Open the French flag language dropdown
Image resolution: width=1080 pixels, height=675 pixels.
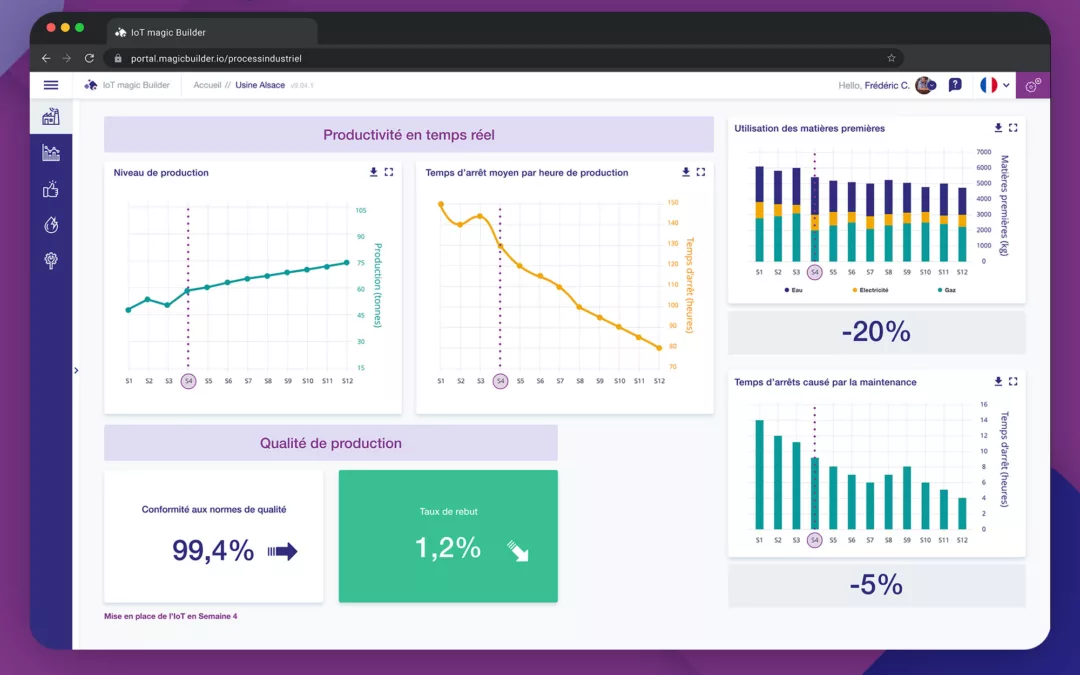pyautogui.click(x=994, y=85)
